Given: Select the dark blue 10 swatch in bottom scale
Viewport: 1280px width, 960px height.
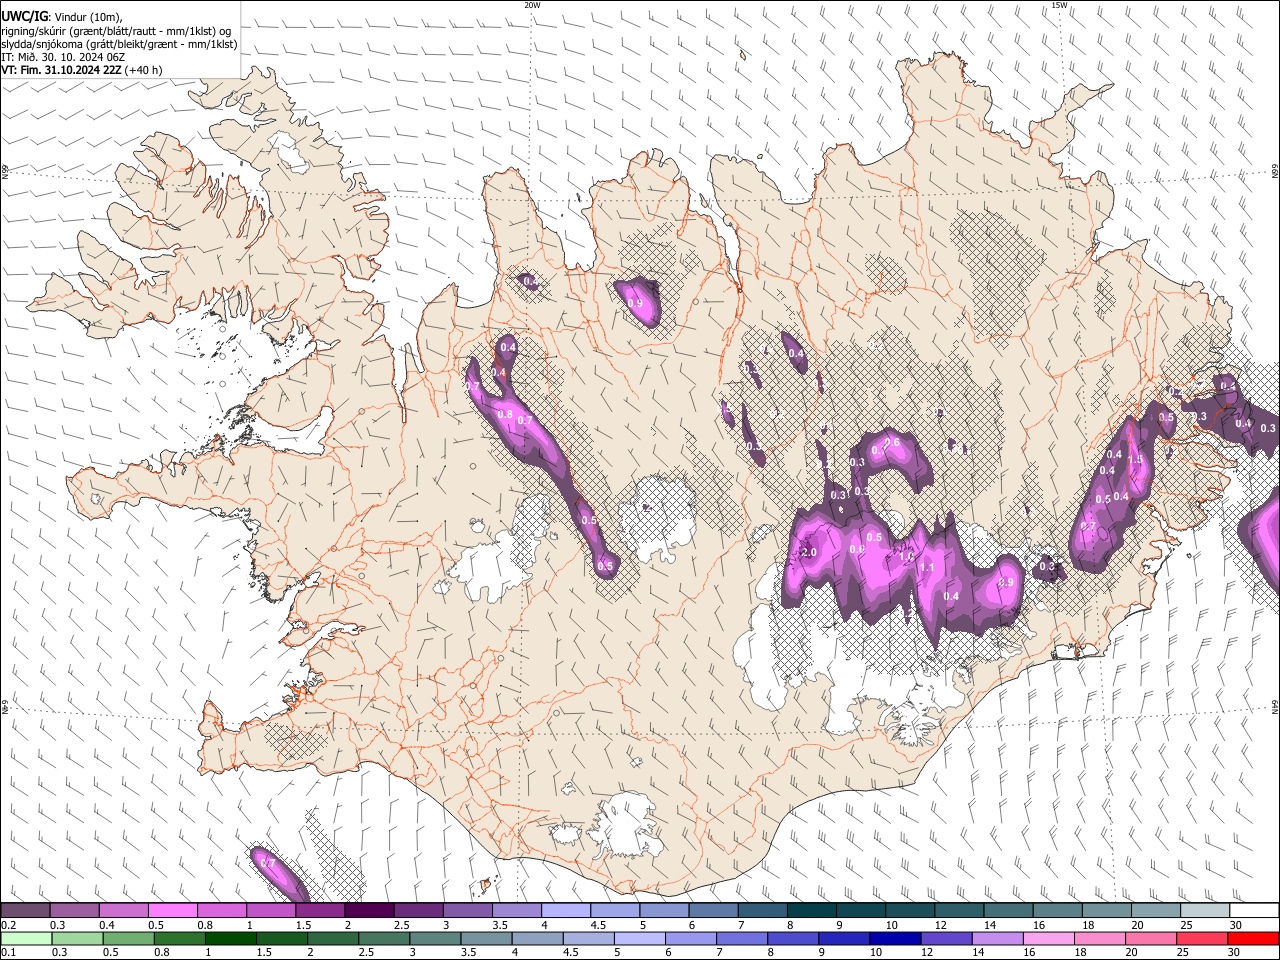Looking at the screenshot, I should [895, 938].
